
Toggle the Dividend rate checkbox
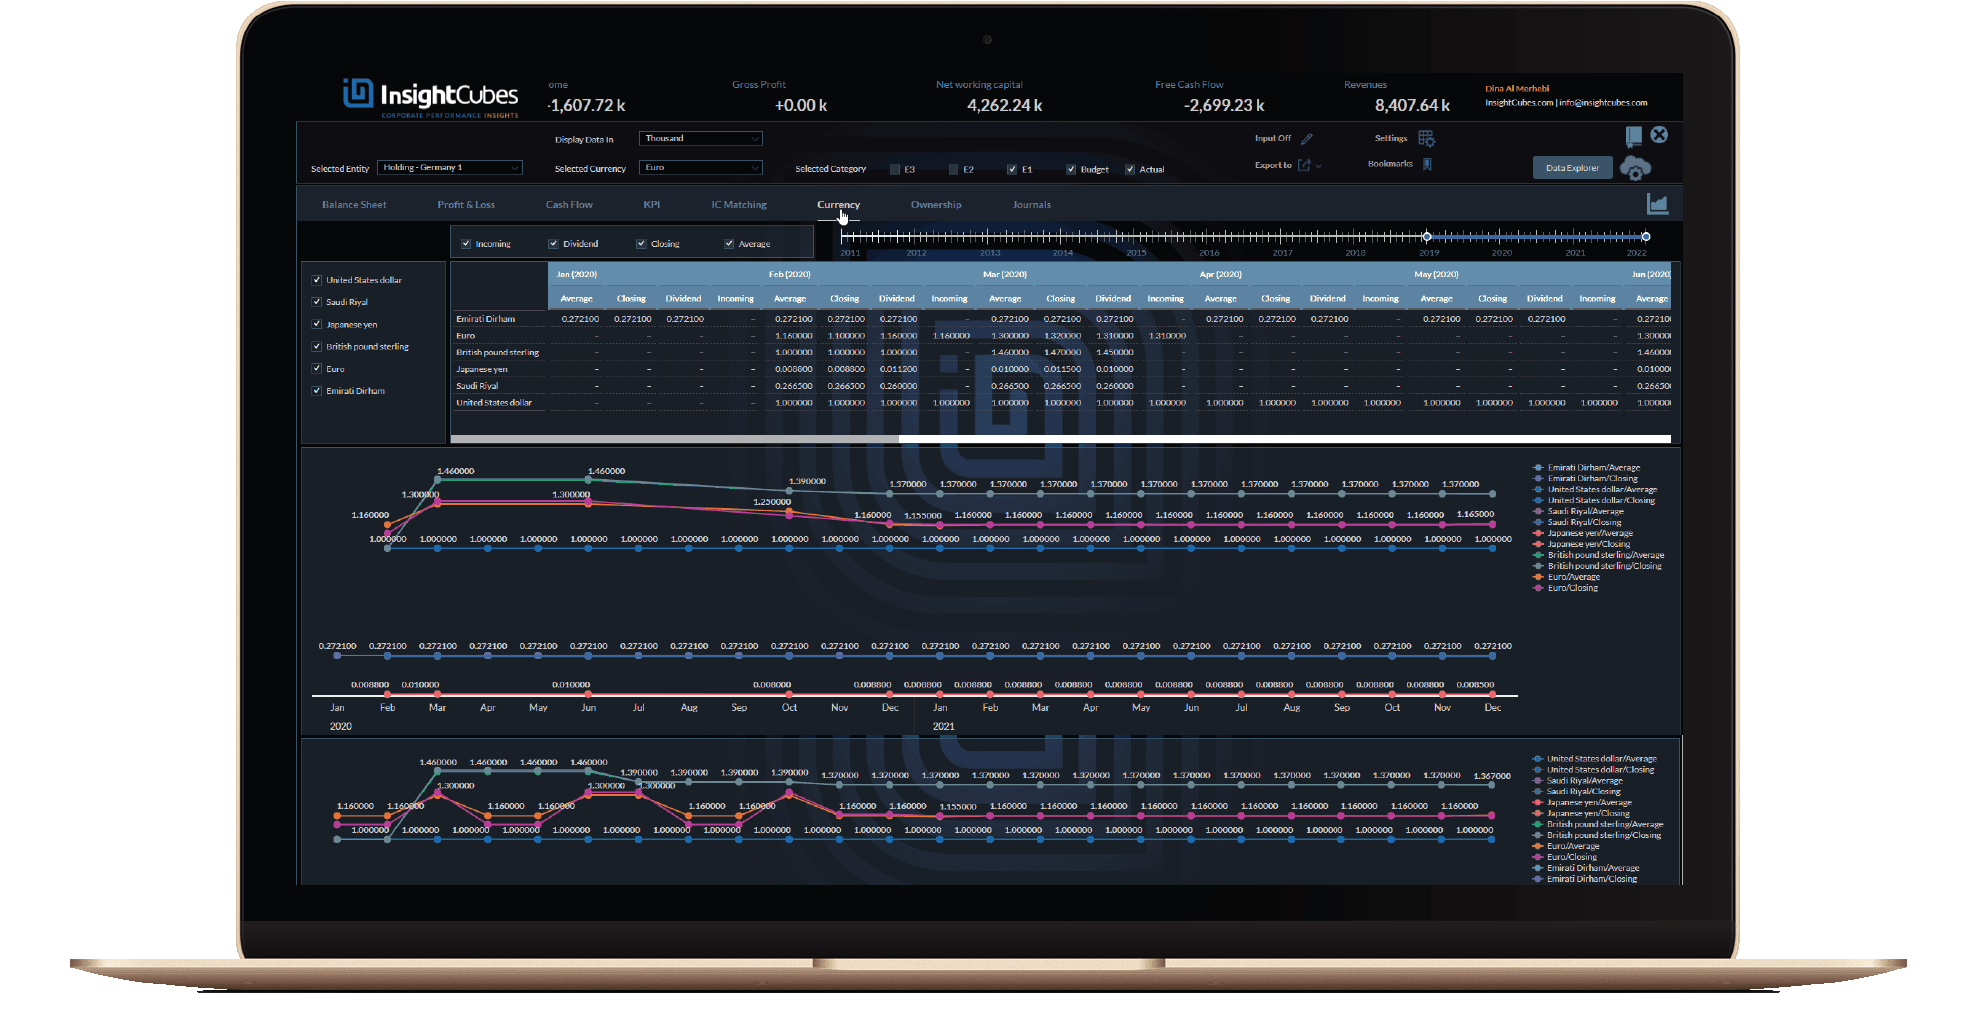553,244
